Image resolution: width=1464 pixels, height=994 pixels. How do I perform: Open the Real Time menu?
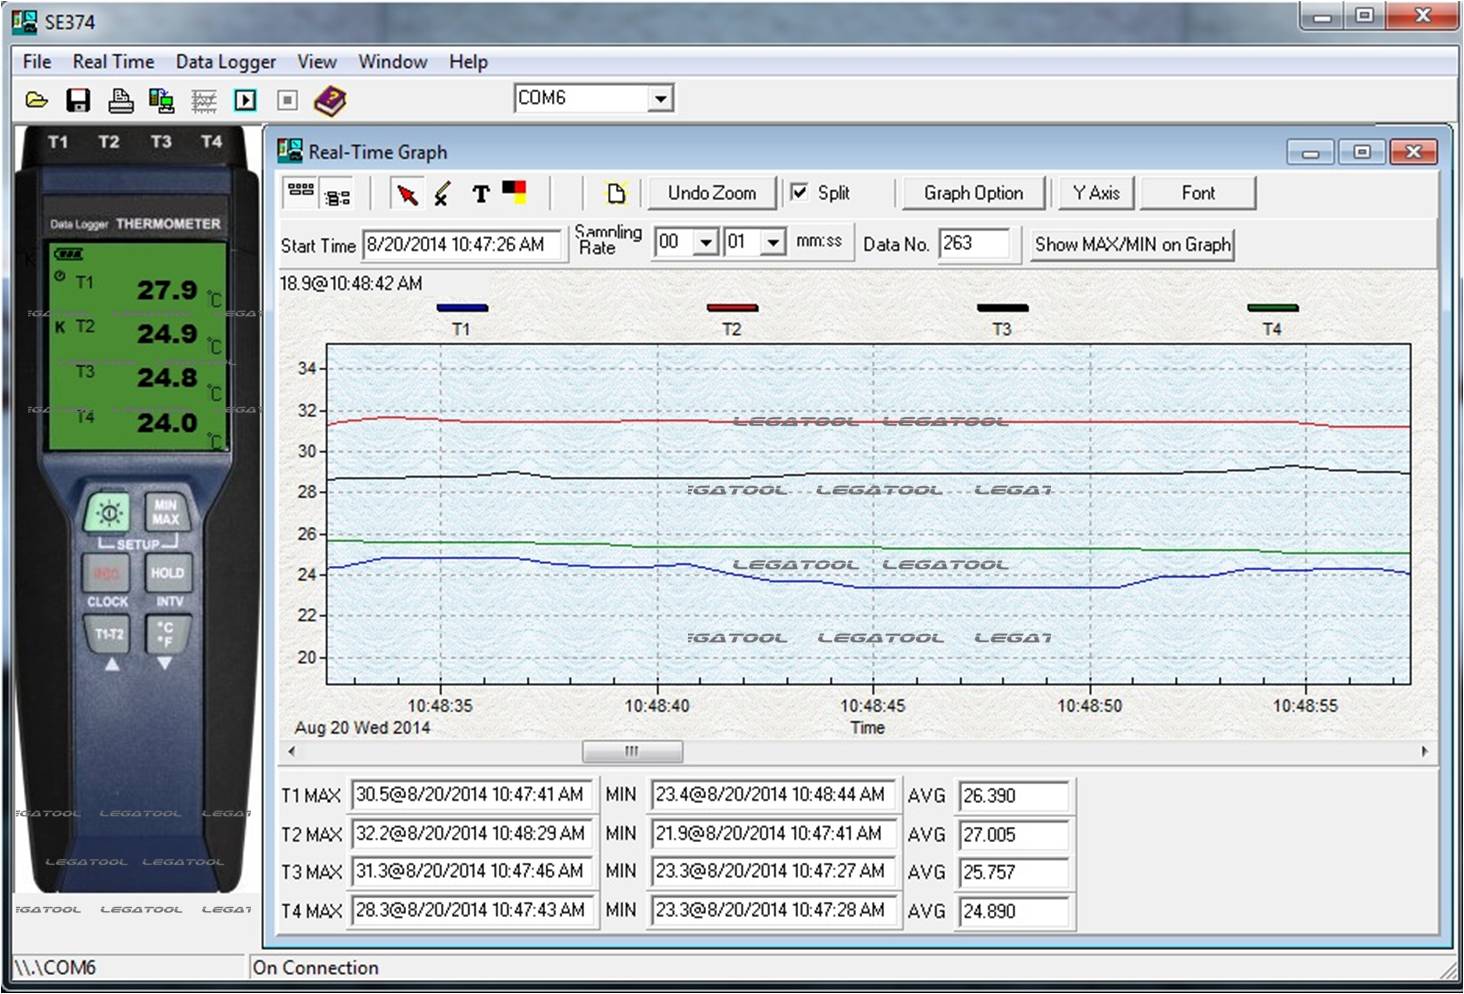[113, 62]
